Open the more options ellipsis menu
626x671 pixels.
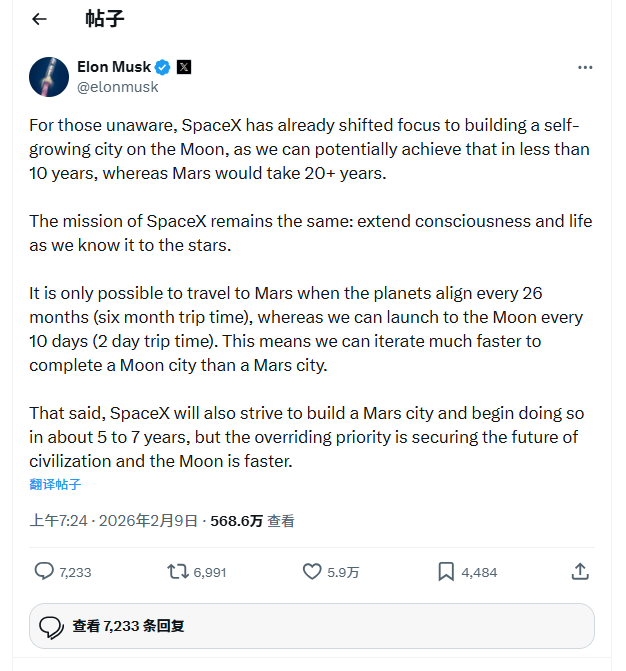coord(585,67)
